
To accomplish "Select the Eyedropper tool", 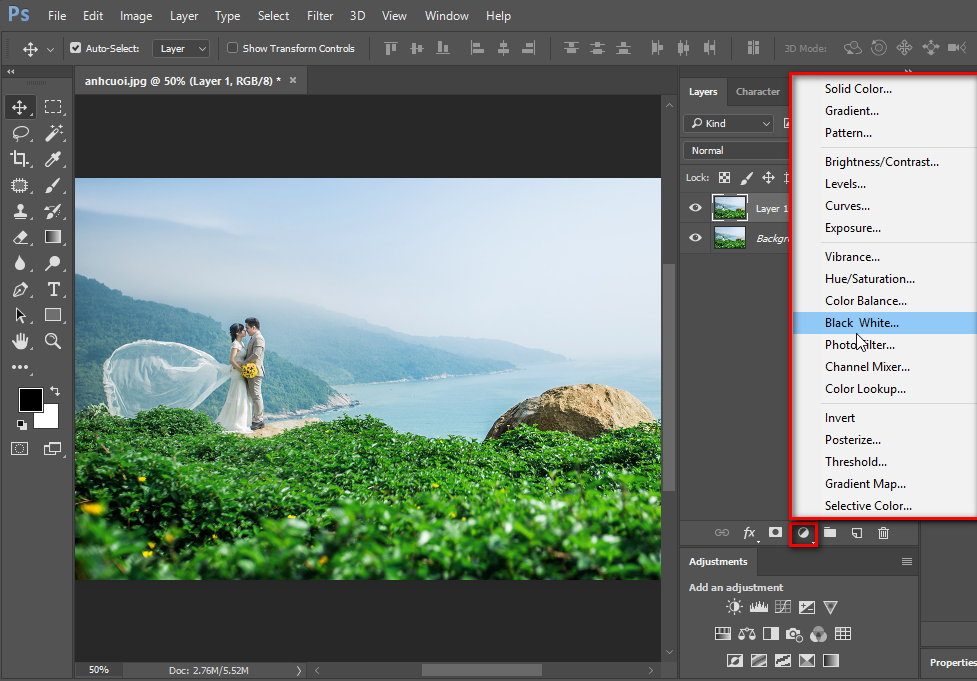I will pyautogui.click(x=54, y=159).
